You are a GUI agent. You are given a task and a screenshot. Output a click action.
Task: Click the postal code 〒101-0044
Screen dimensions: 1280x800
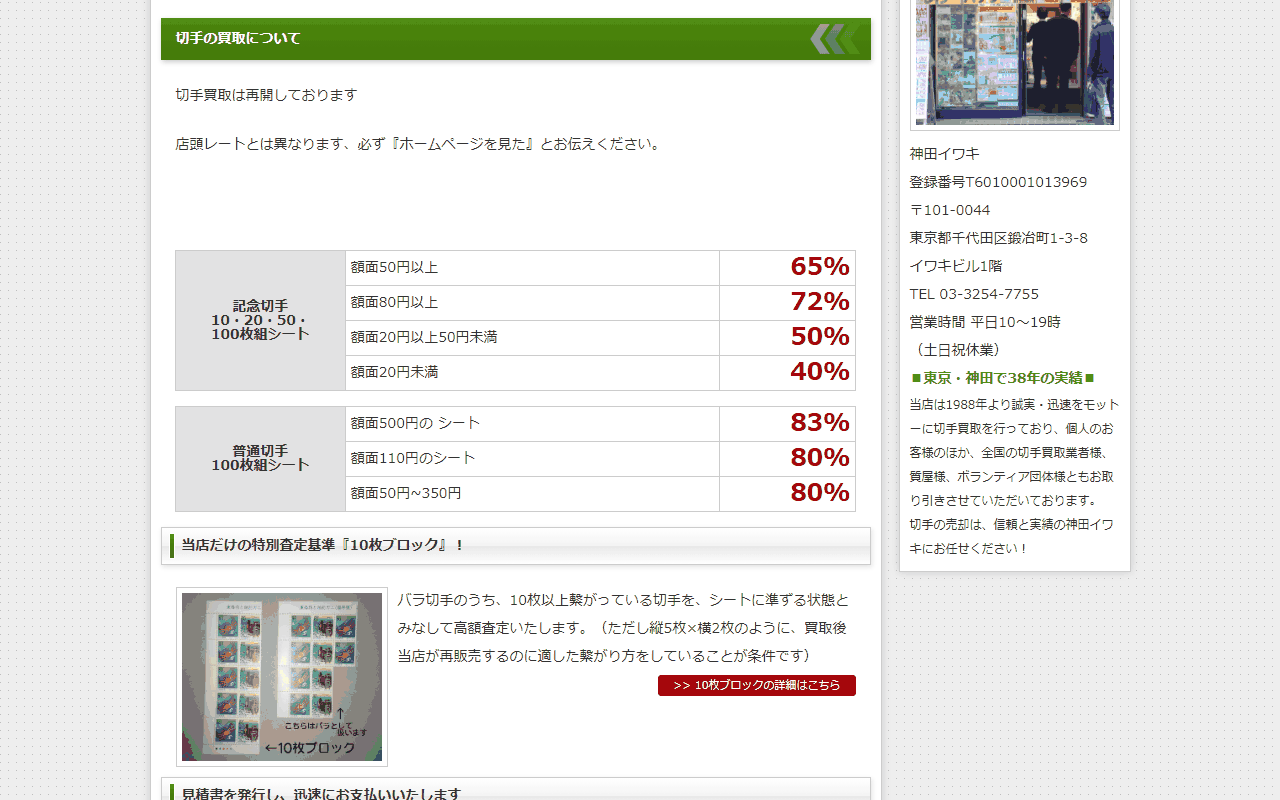[950, 210]
